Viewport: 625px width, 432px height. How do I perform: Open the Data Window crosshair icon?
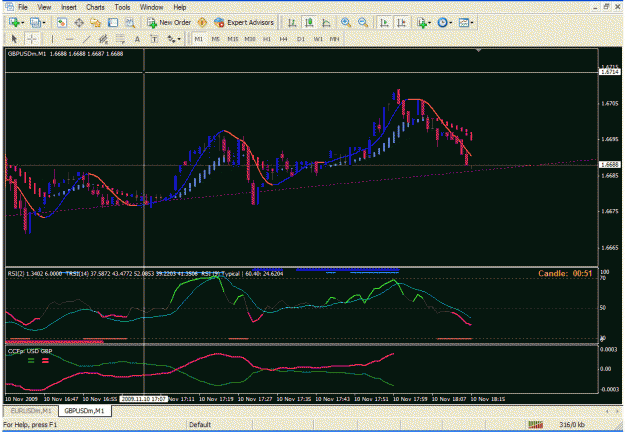tap(79, 23)
